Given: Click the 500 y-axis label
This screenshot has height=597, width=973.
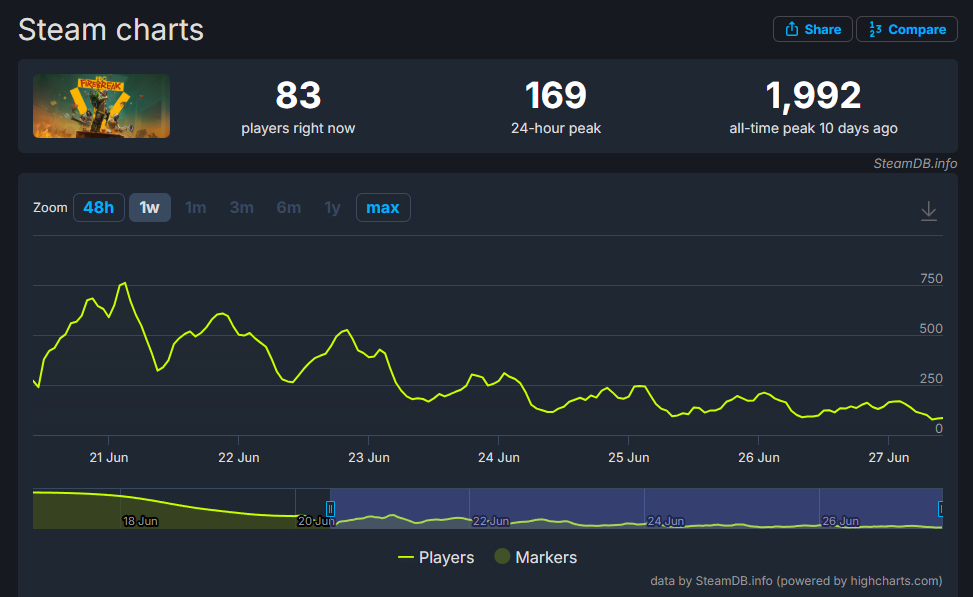Looking at the screenshot, I should [931, 328].
